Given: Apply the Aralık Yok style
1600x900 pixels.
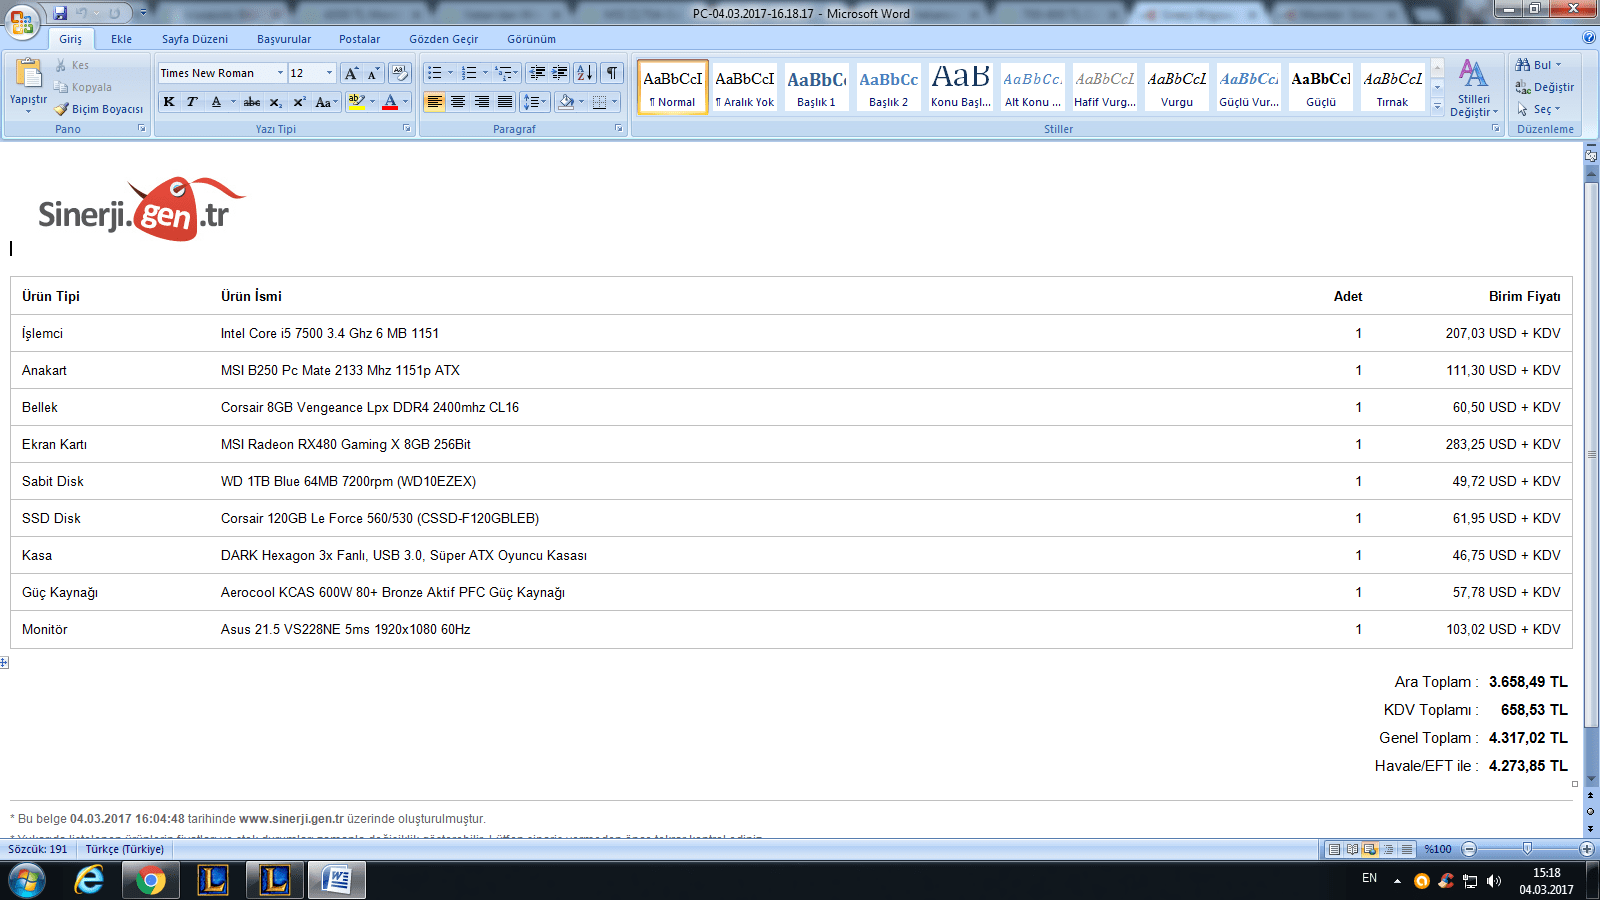Looking at the screenshot, I should tap(744, 86).
